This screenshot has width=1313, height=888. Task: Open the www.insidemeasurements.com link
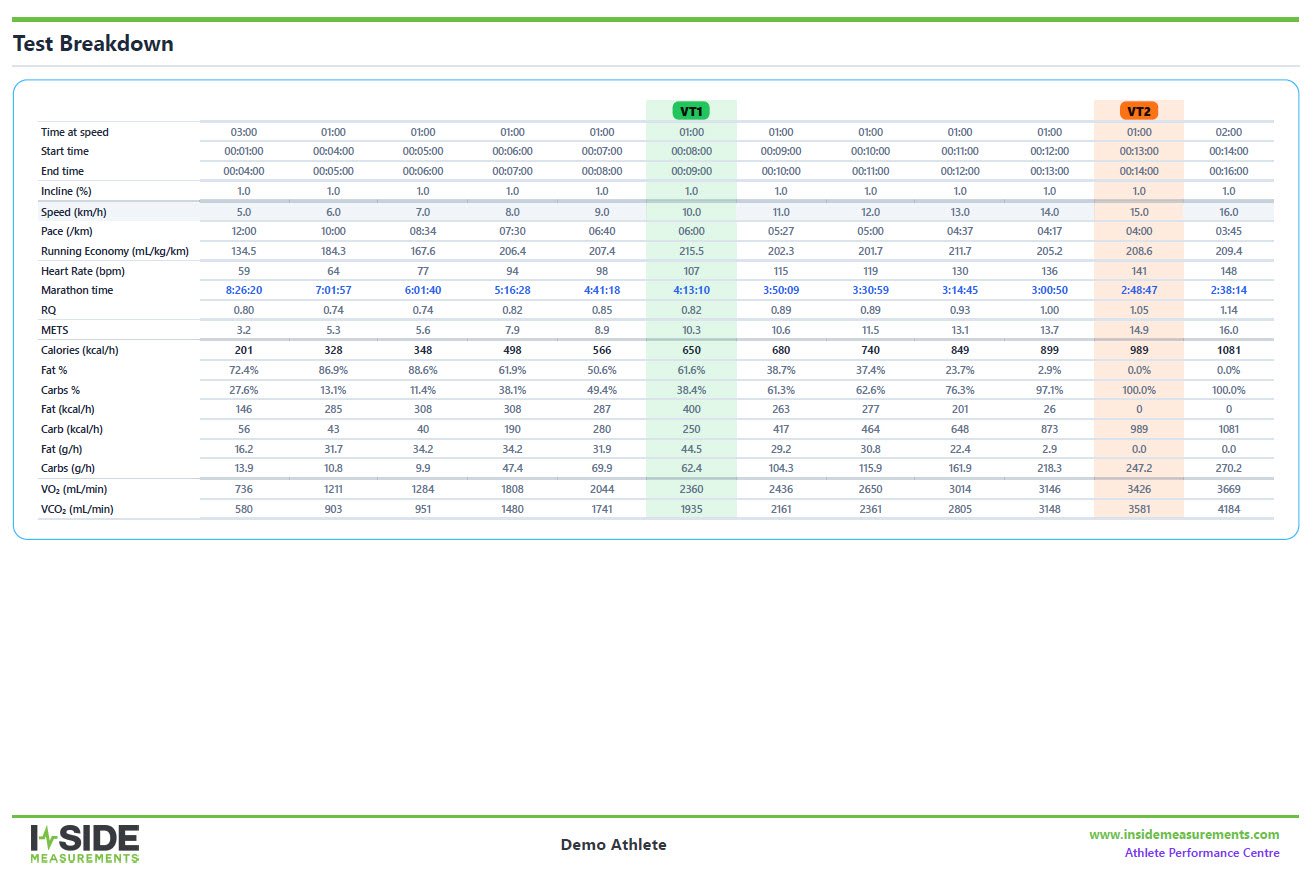(1184, 834)
